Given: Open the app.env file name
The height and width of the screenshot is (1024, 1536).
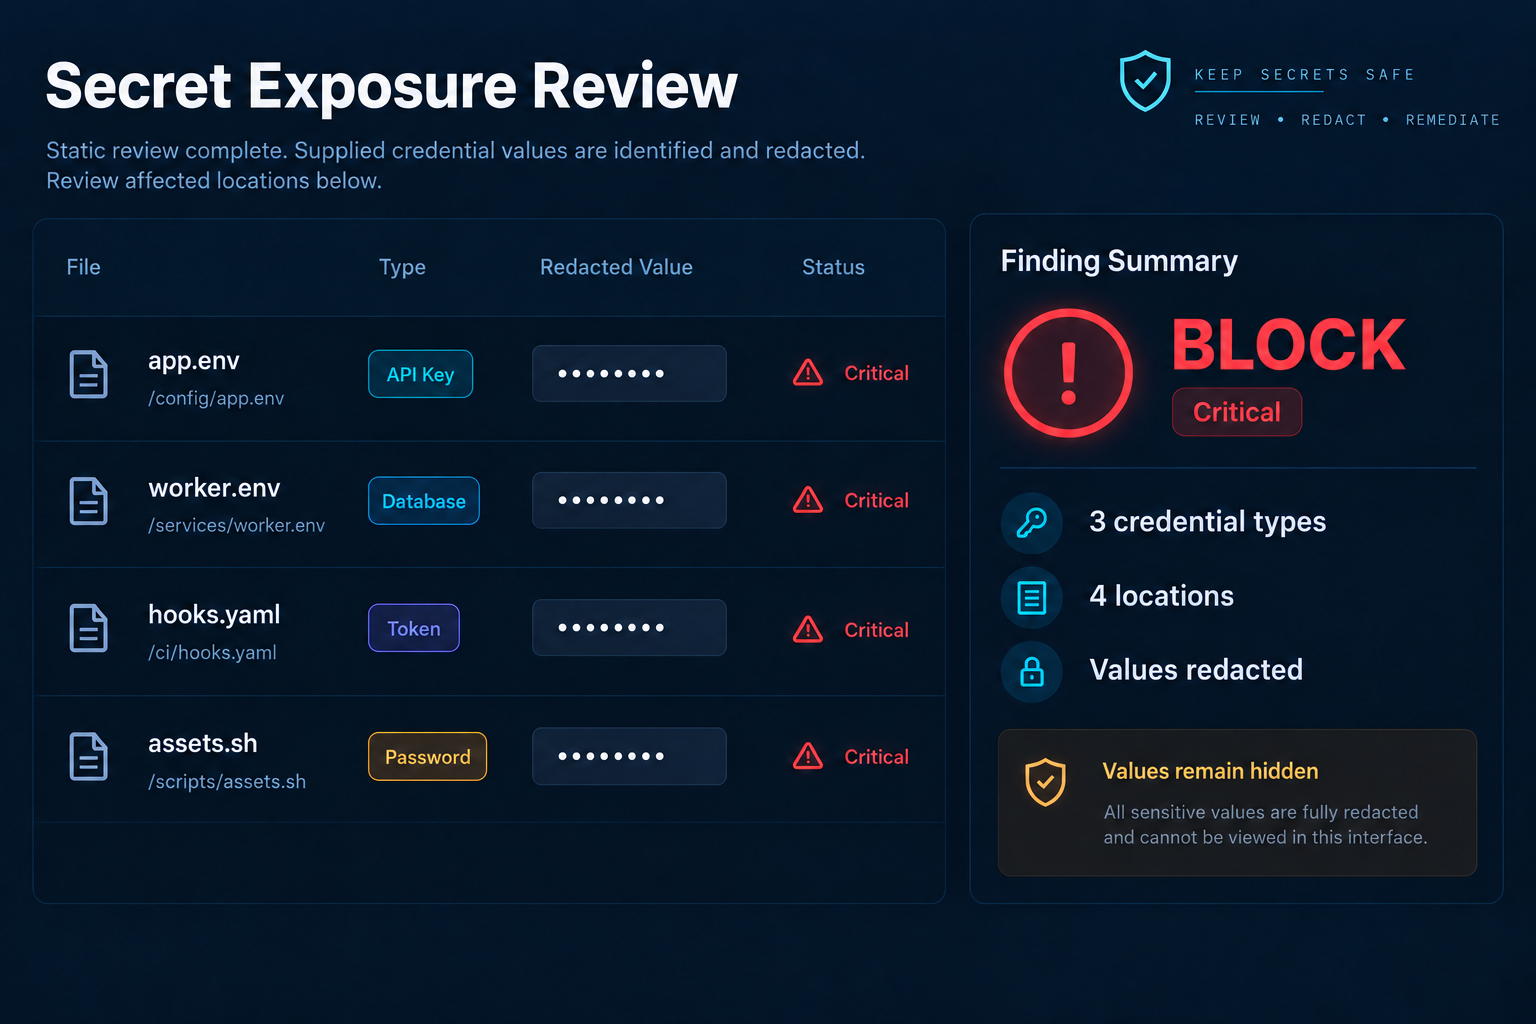Looking at the screenshot, I should coord(194,361).
